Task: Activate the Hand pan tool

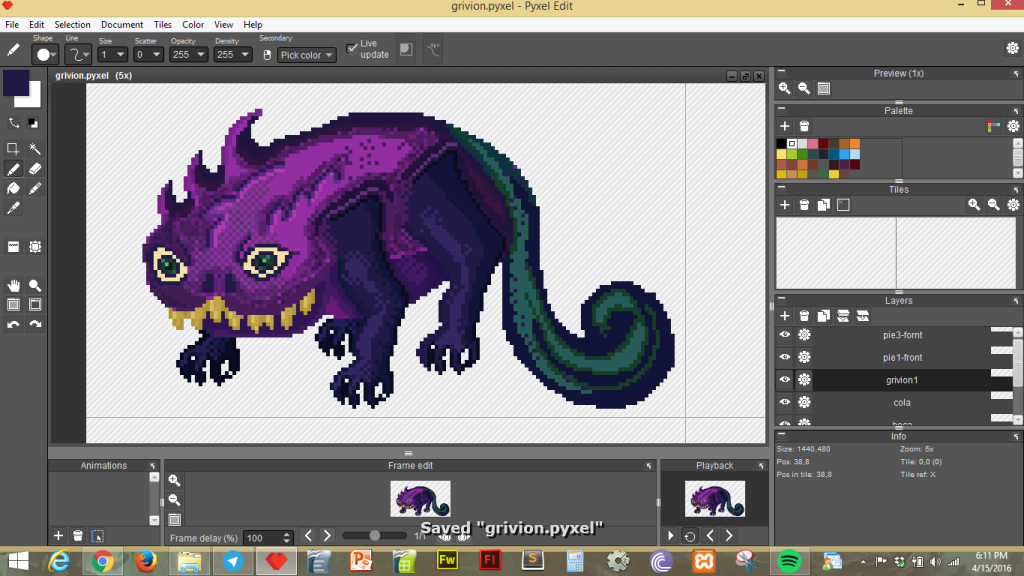Action: pyautogui.click(x=14, y=285)
